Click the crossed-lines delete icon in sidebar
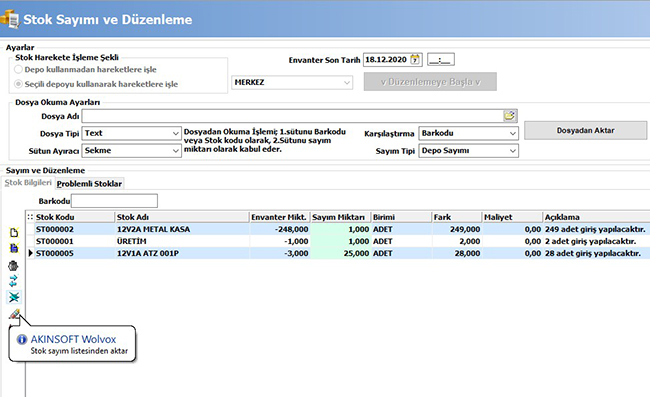Image resolution: width=650 pixels, height=397 pixels. [x=14, y=297]
